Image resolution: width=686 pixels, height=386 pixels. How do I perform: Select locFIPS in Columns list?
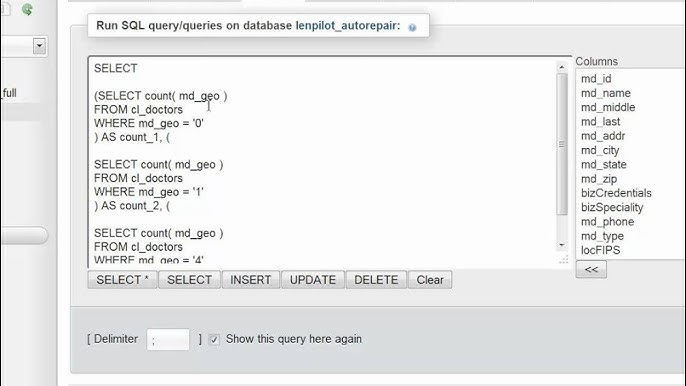click(600, 250)
